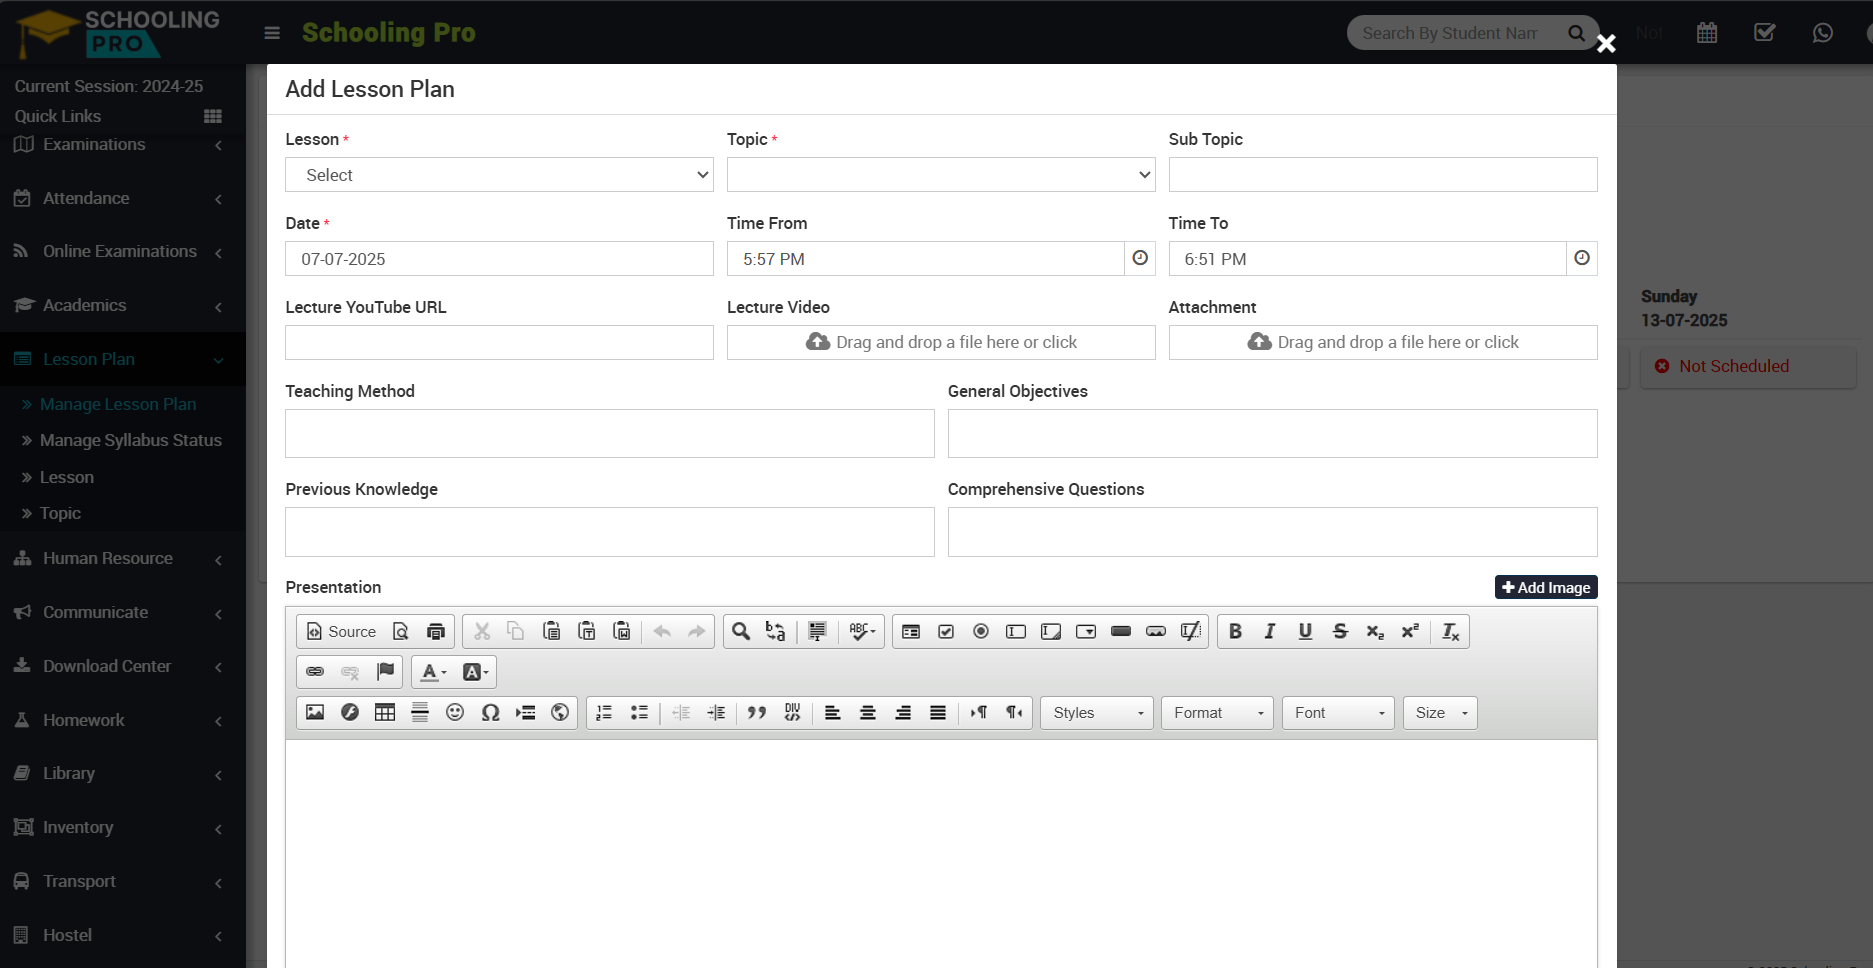Close the Add Lesson Plan dialog
This screenshot has width=1873, height=968.
click(1606, 43)
